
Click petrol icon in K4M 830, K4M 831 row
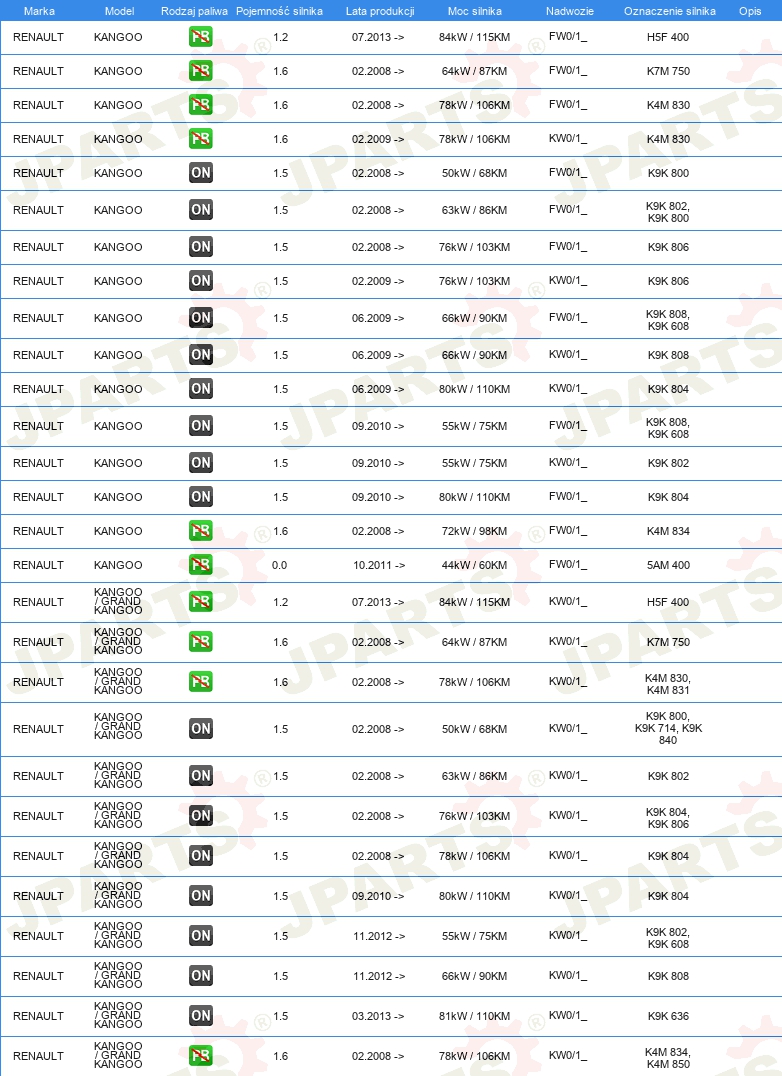[201, 681]
